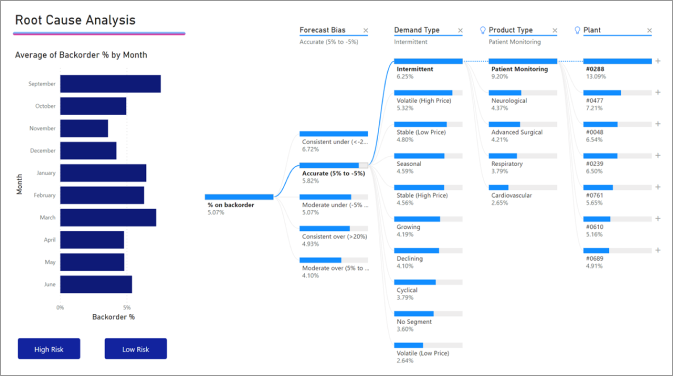Select the Seasonal demand type node
The width and height of the screenshot is (673, 376).
click(x=428, y=164)
